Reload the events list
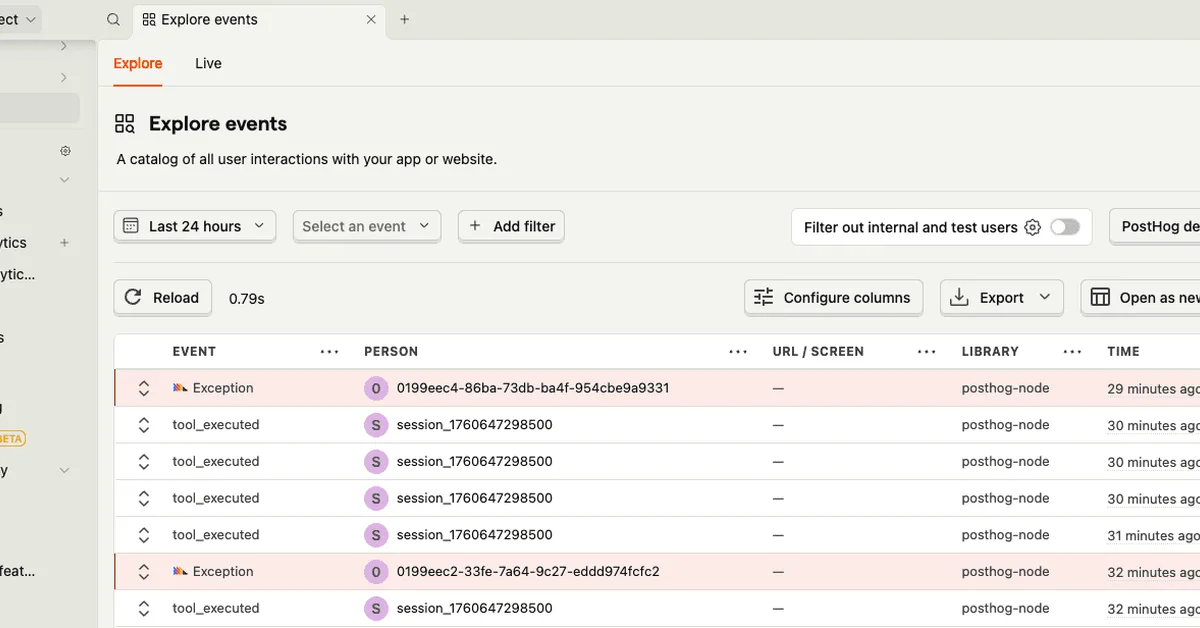 coord(162,297)
